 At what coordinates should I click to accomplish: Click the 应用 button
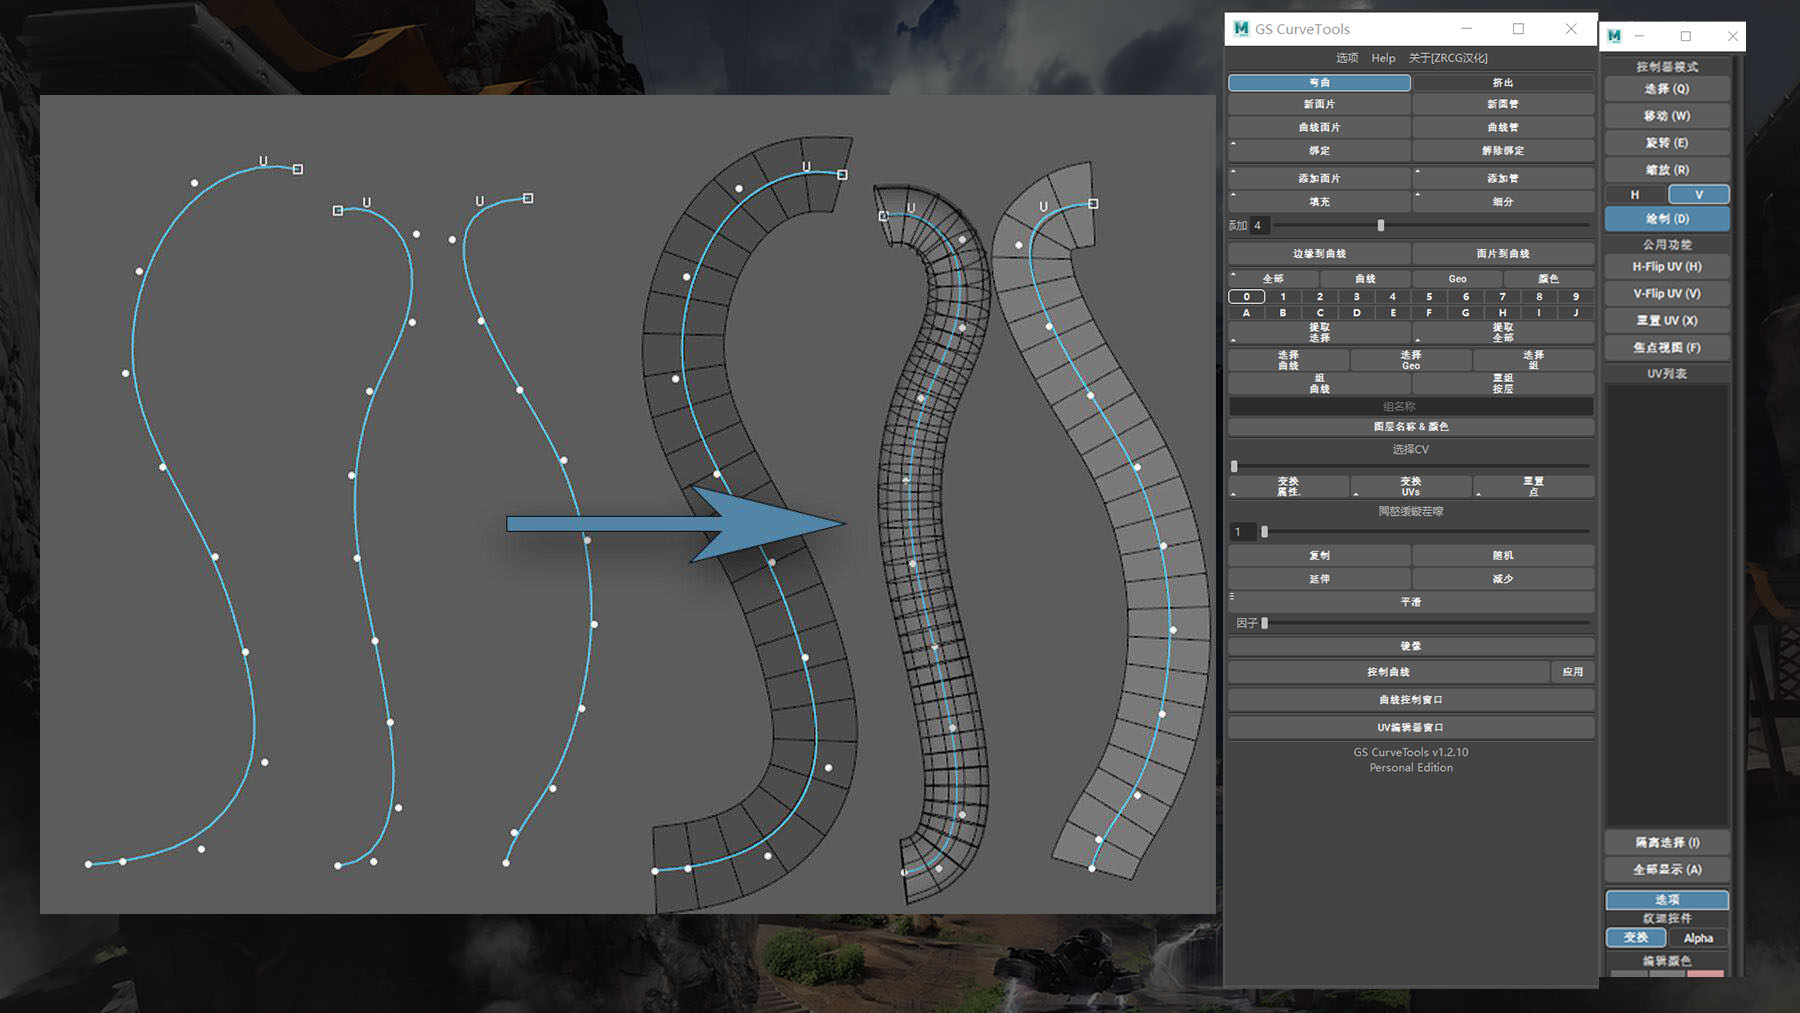[x=1573, y=672]
